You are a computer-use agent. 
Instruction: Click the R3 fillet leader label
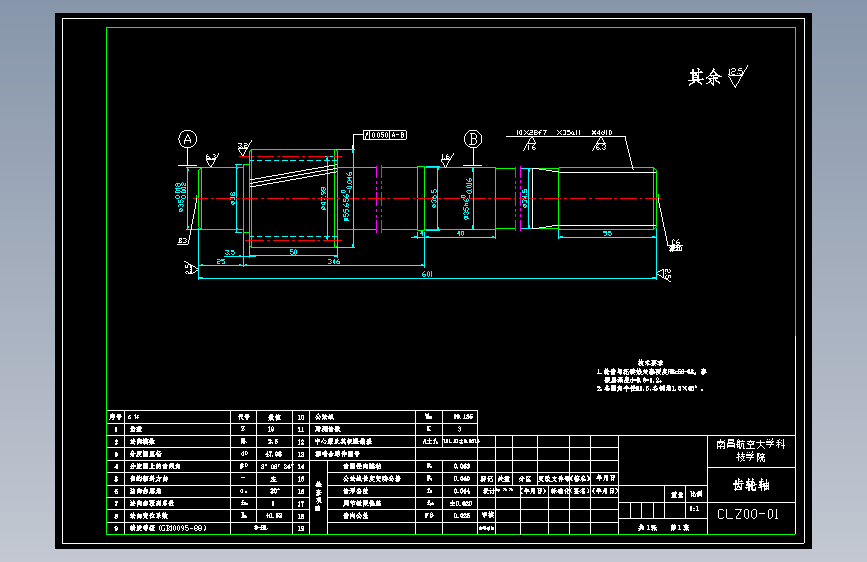coord(182,241)
